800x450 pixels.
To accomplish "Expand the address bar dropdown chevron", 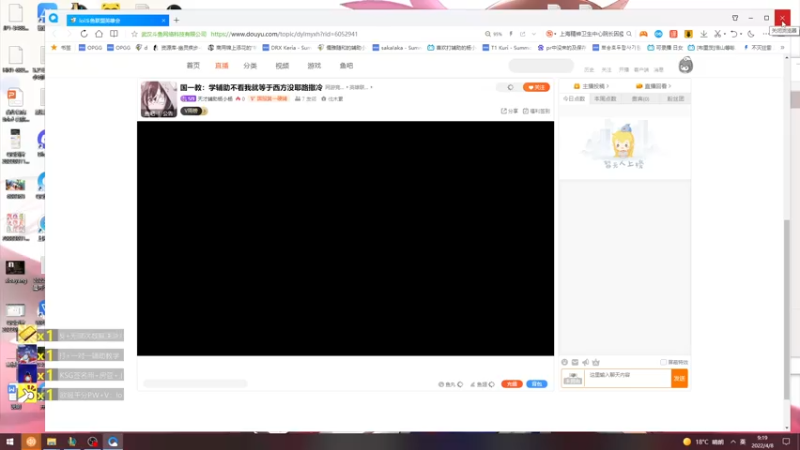I will point(534,34).
